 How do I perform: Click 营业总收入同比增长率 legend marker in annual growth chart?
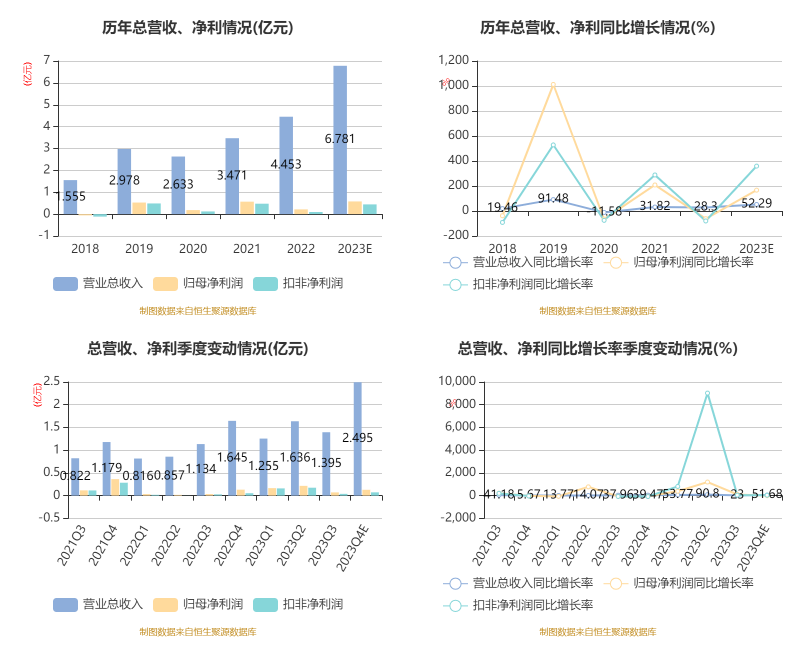455,263
